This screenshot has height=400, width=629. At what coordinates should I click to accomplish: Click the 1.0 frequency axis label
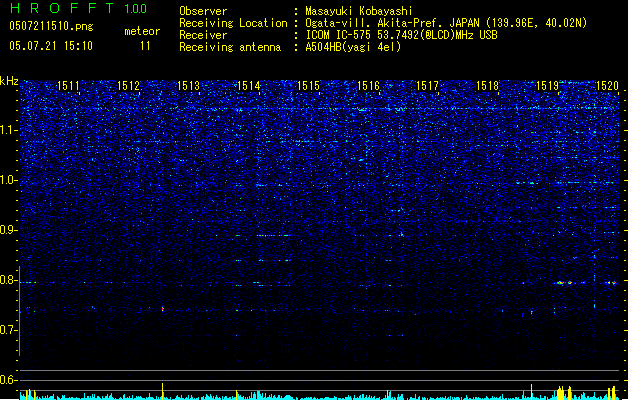(x=8, y=180)
